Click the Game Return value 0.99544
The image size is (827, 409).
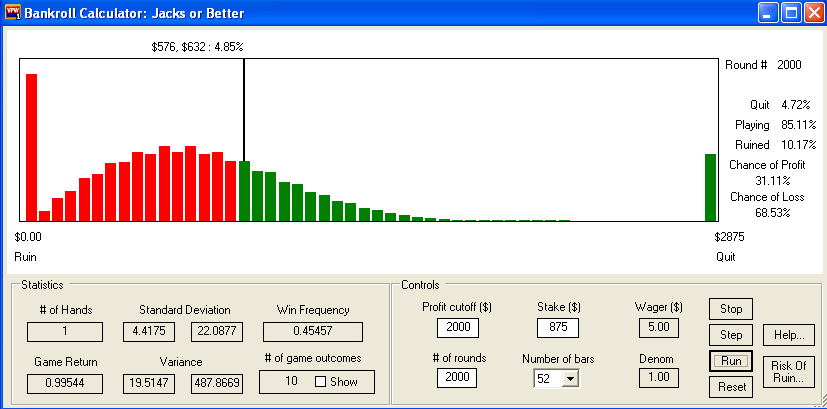coord(65,384)
